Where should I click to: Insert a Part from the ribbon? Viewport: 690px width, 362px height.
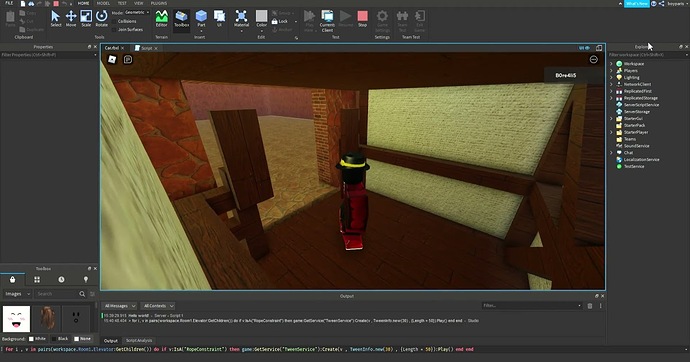201,19
